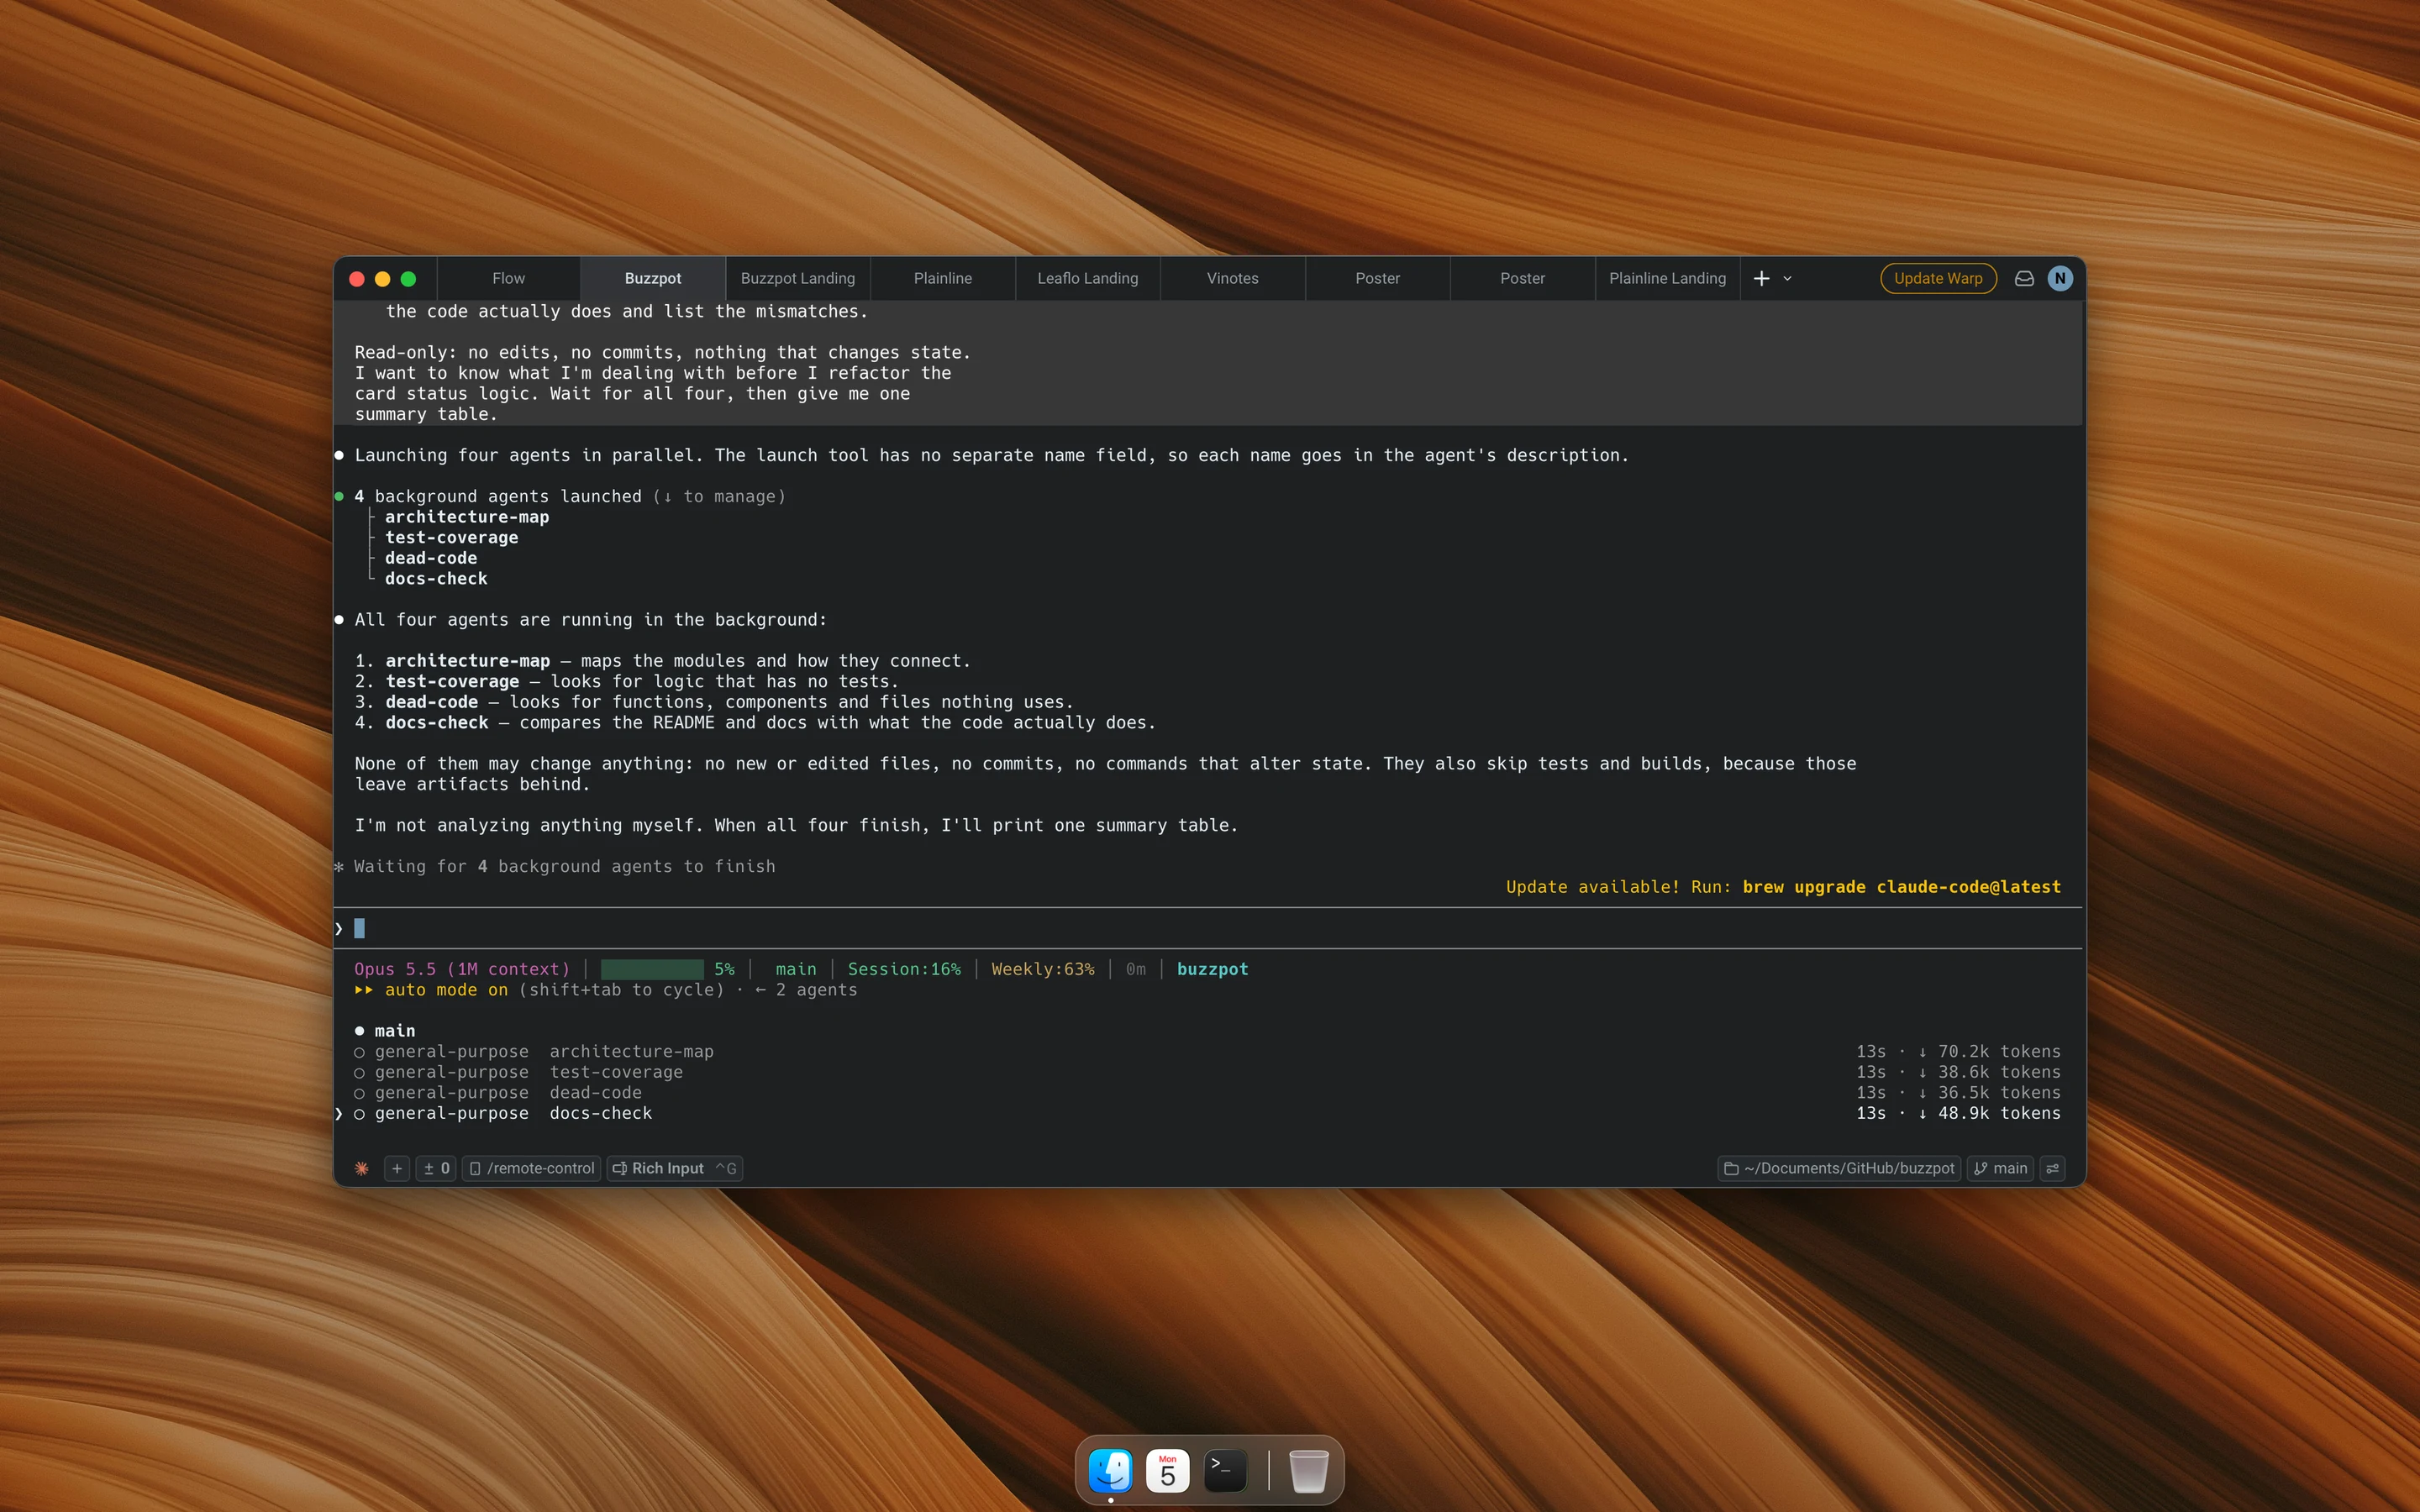Viewport: 2420px width, 1512px height.
Task: Select the architecture-map agent row
Action: (x=1207, y=1051)
